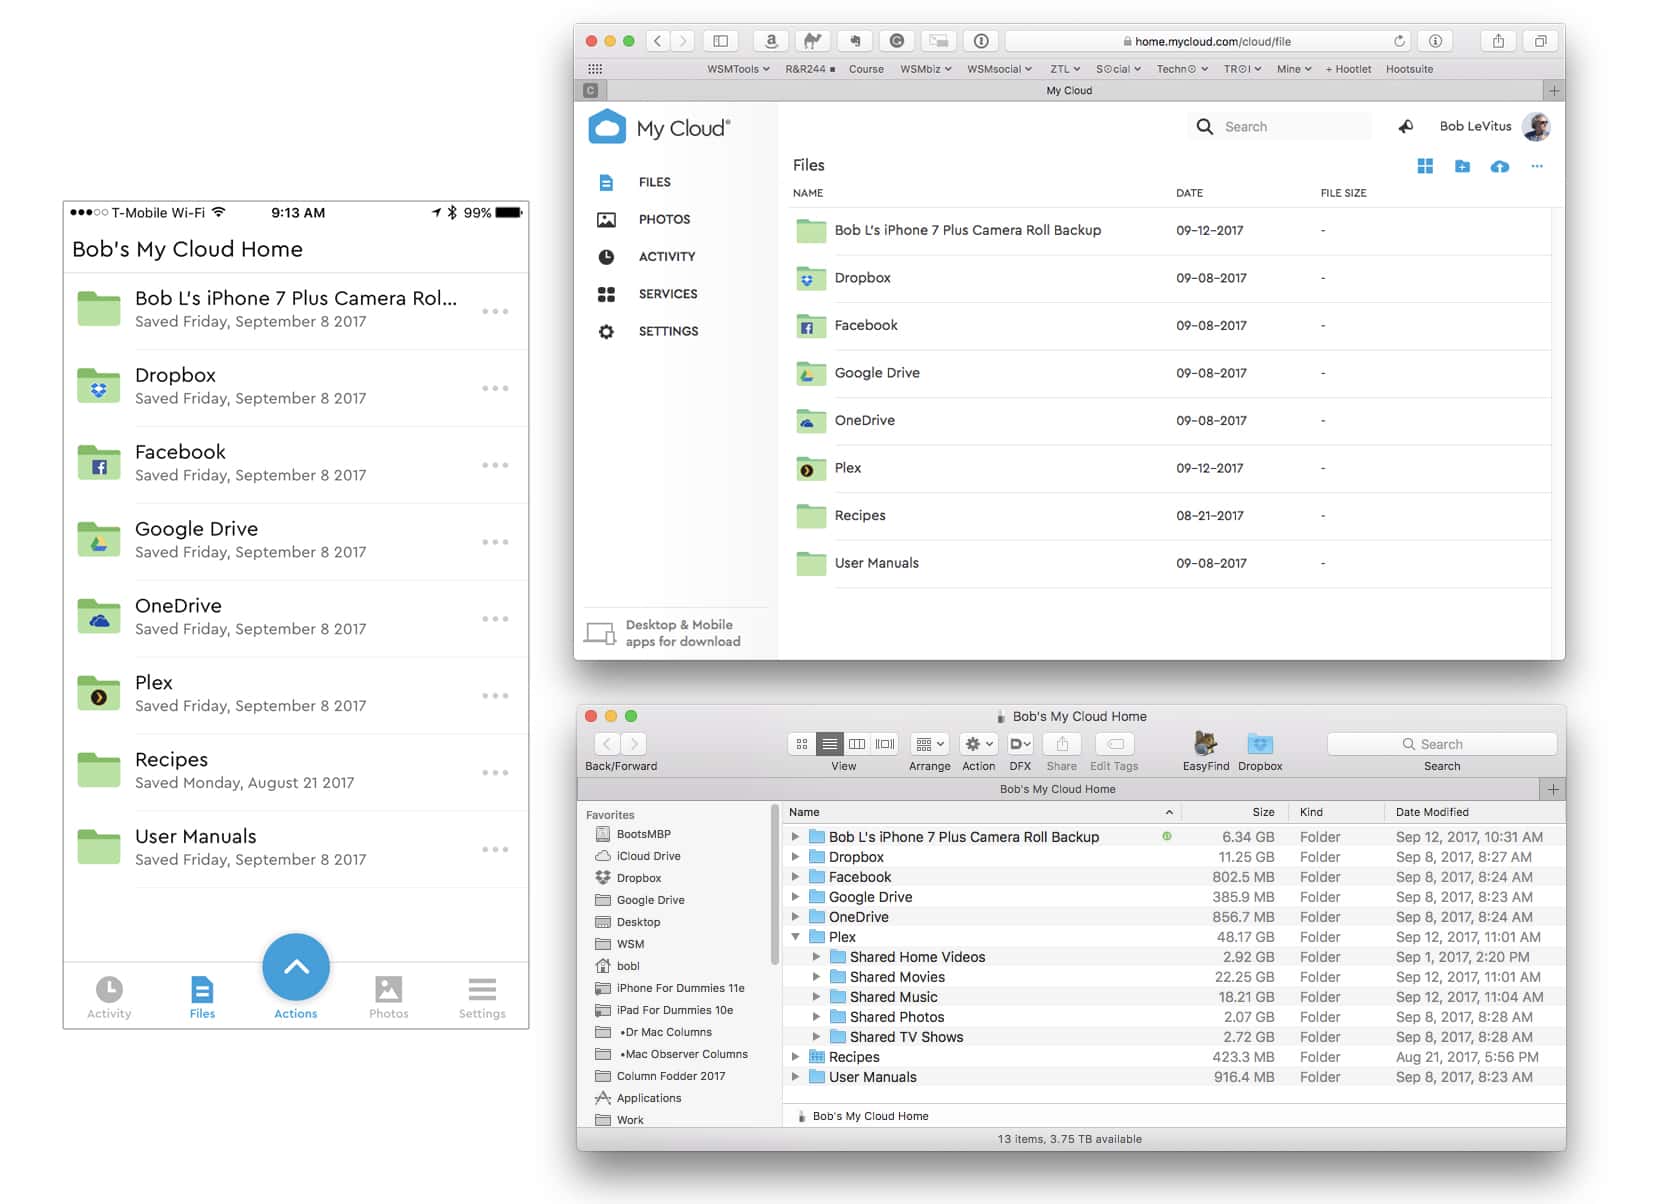
Task: Open the PHOTOS section in My Cloud sidebar
Action: [663, 219]
